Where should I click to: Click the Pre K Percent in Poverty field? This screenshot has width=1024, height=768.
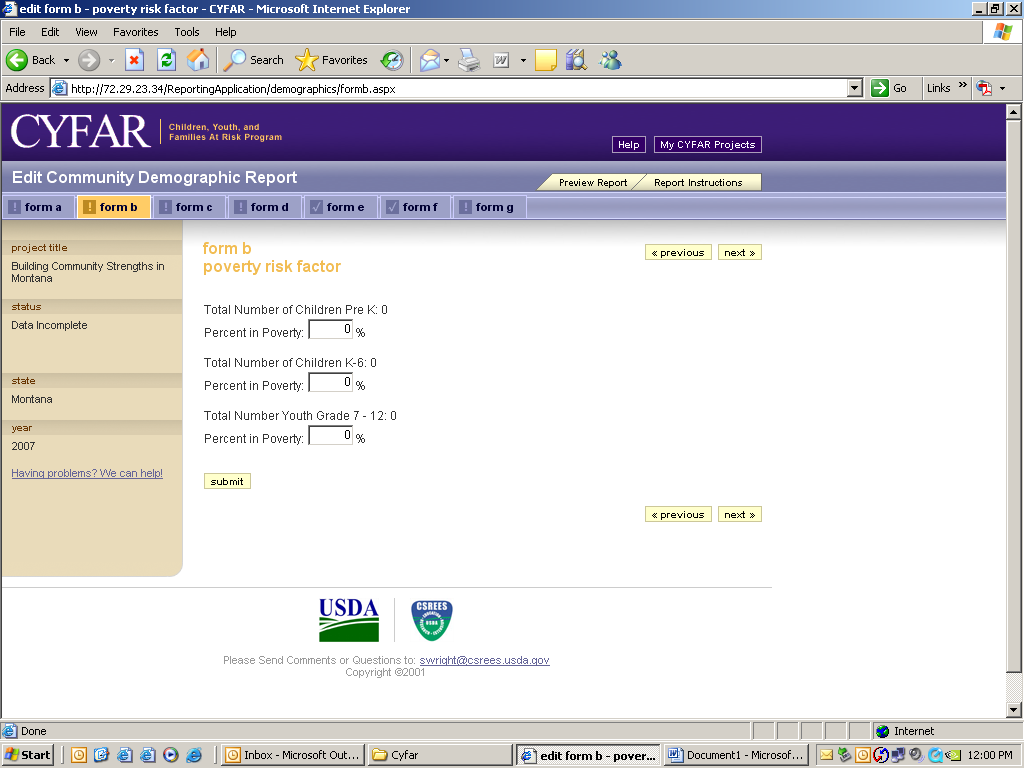pos(330,329)
